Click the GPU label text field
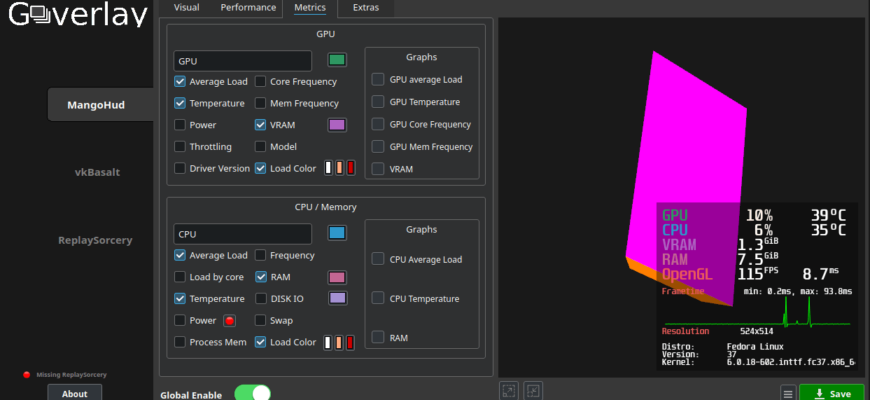Screen dimensions: 870x400 [242, 61]
